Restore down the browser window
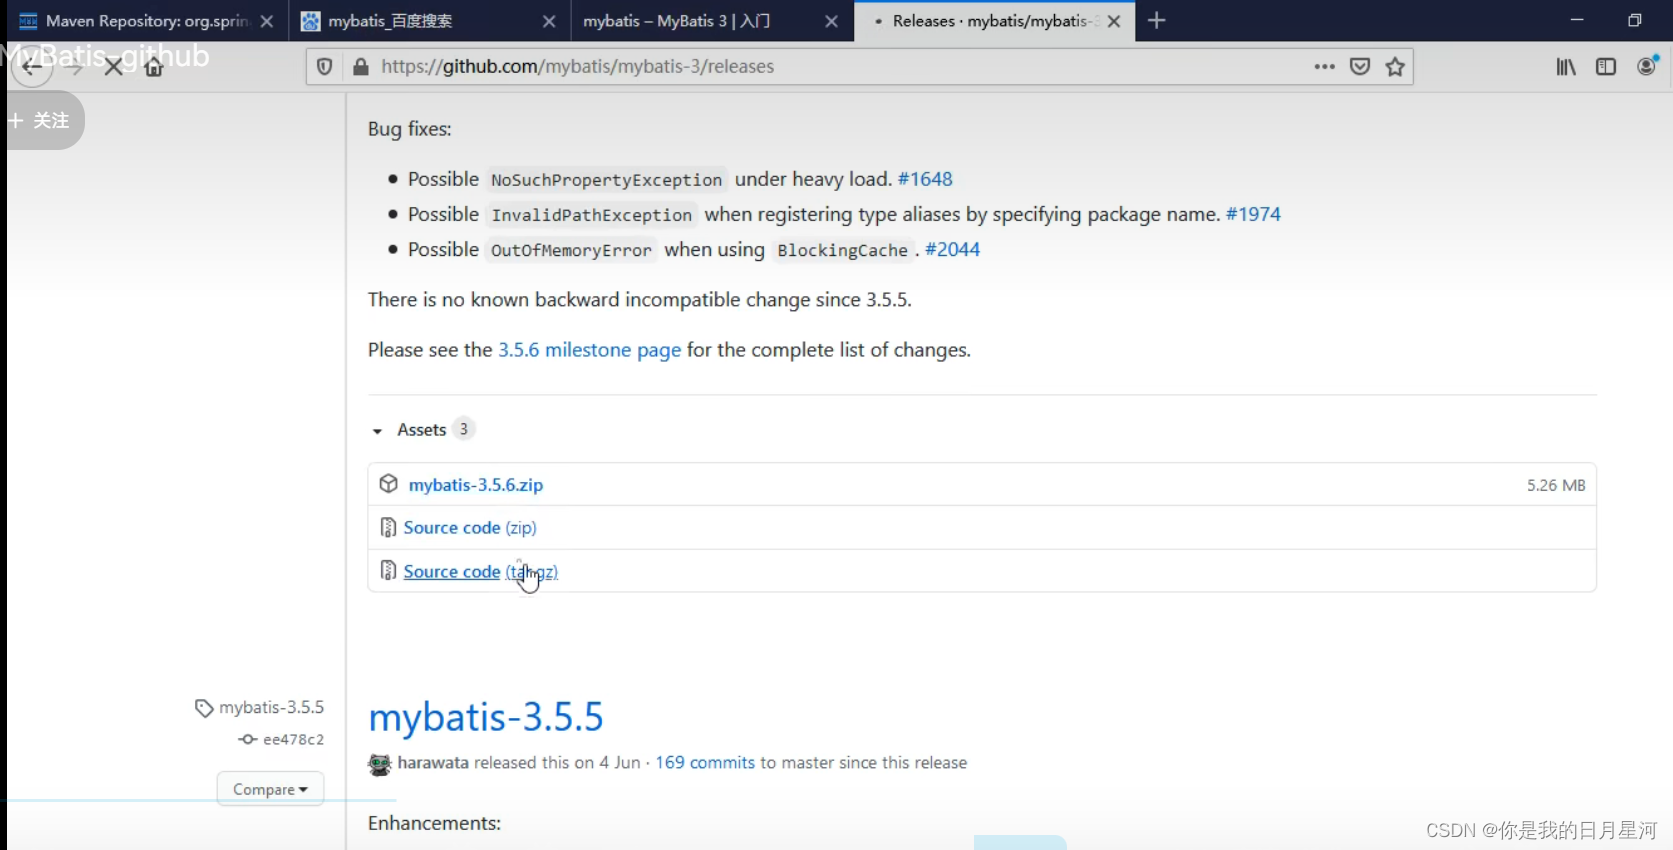 coord(1635,20)
